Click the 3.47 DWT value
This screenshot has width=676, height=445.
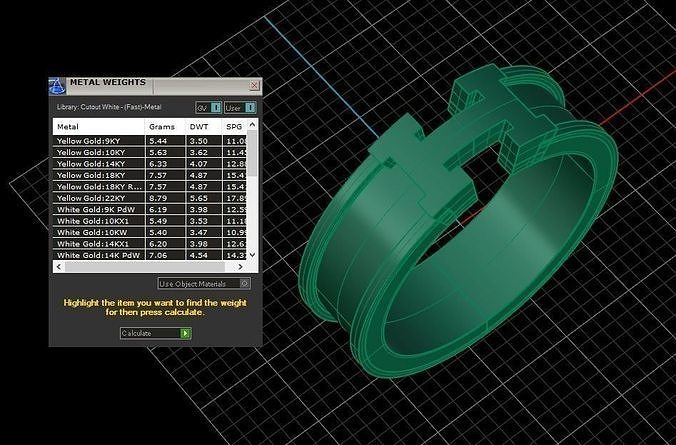(x=199, y=232)
